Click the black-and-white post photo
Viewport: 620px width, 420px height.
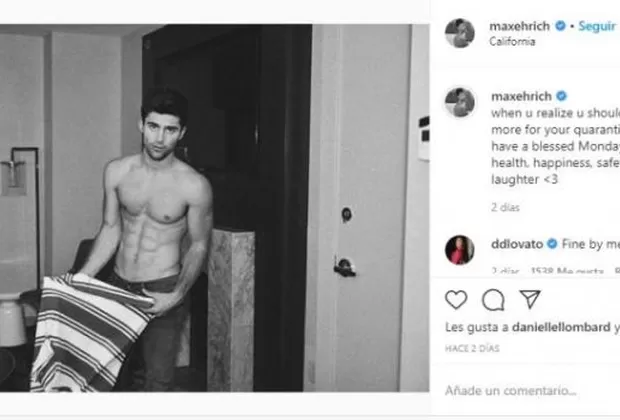(x=215, y=208)
